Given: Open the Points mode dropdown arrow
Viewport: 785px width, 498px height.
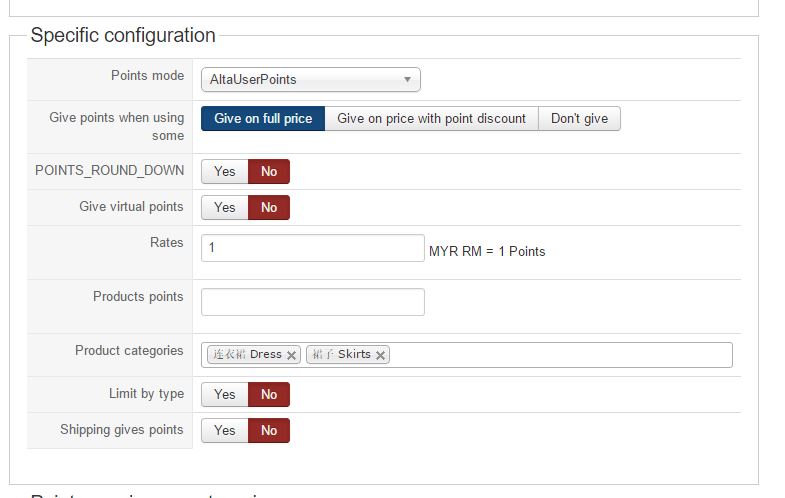Looking at the screenshot, I should click(x=407, y=80).
